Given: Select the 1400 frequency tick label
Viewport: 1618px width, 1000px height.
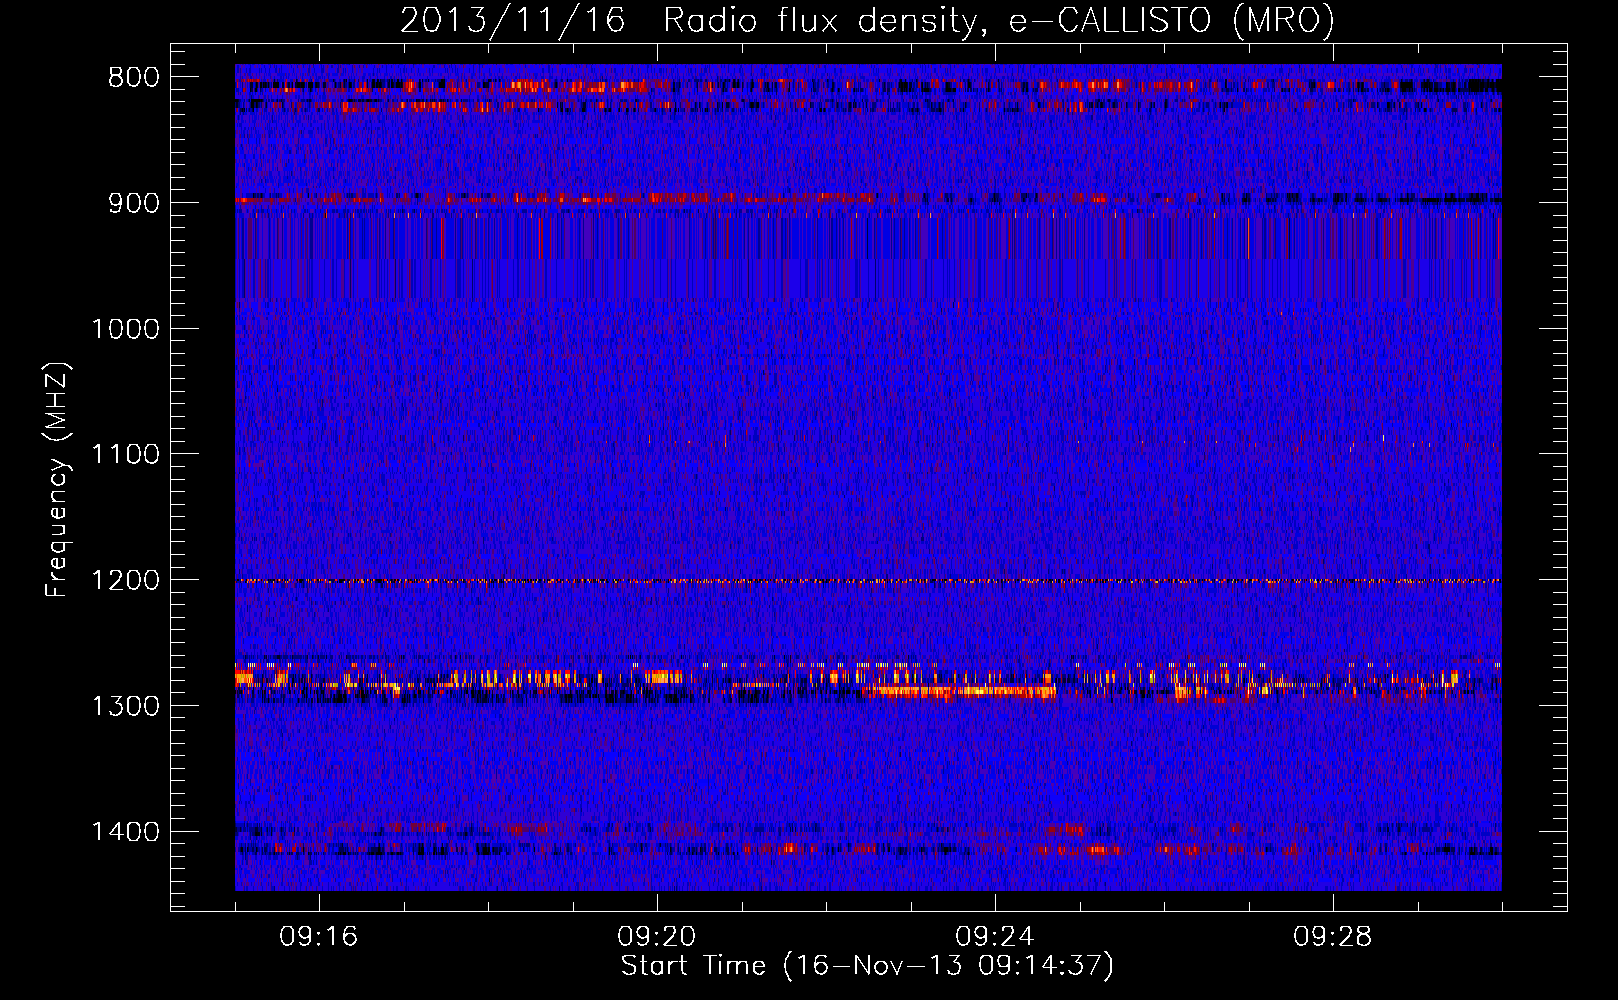Looking at the screenshot, I should (x=125, y=832).
